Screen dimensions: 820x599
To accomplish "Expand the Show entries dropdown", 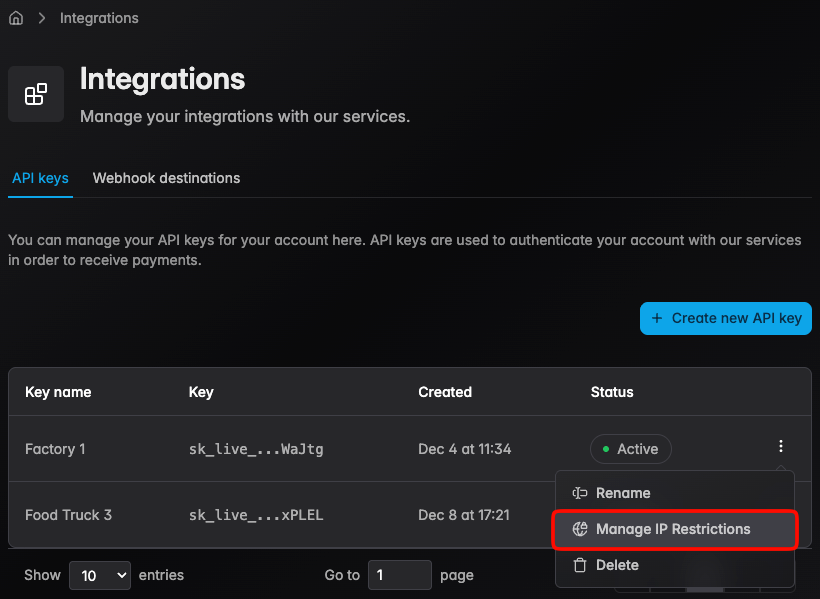I will point(100,575).
